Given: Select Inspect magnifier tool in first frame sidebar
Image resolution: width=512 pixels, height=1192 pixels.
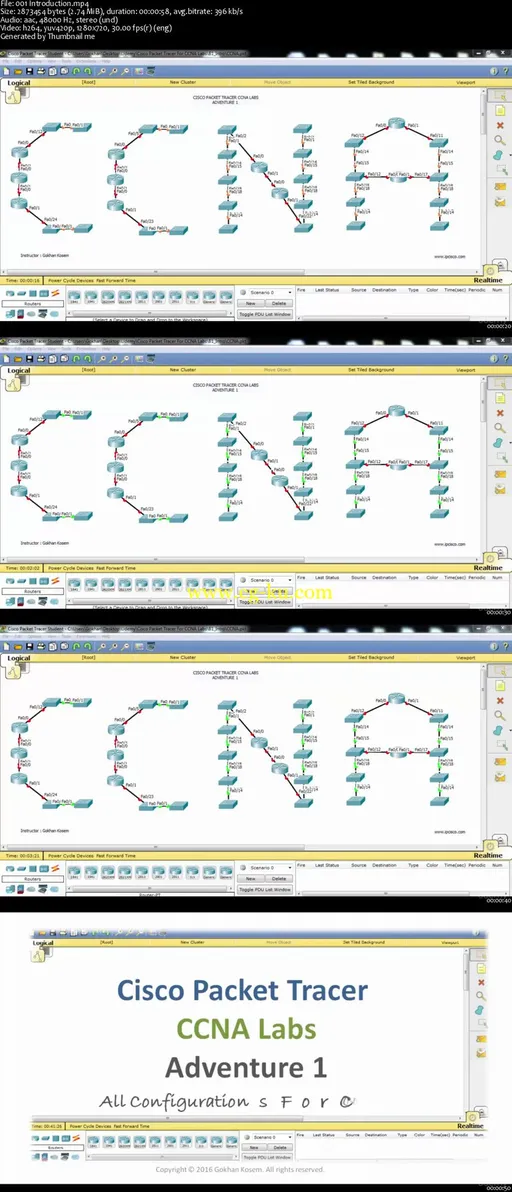Looking at the screenshot, I should tap(500, 140).
